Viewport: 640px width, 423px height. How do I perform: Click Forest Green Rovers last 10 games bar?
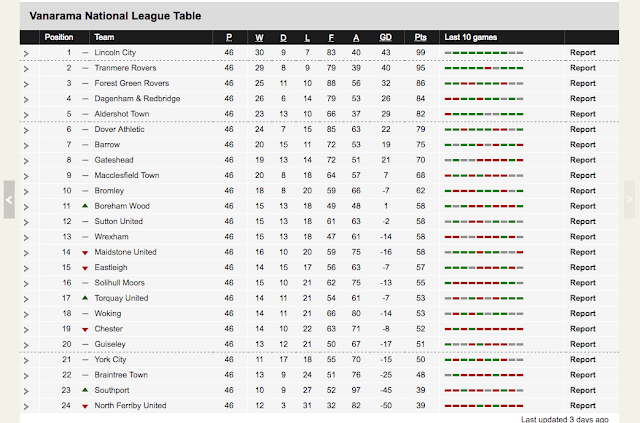click(484, 83)
